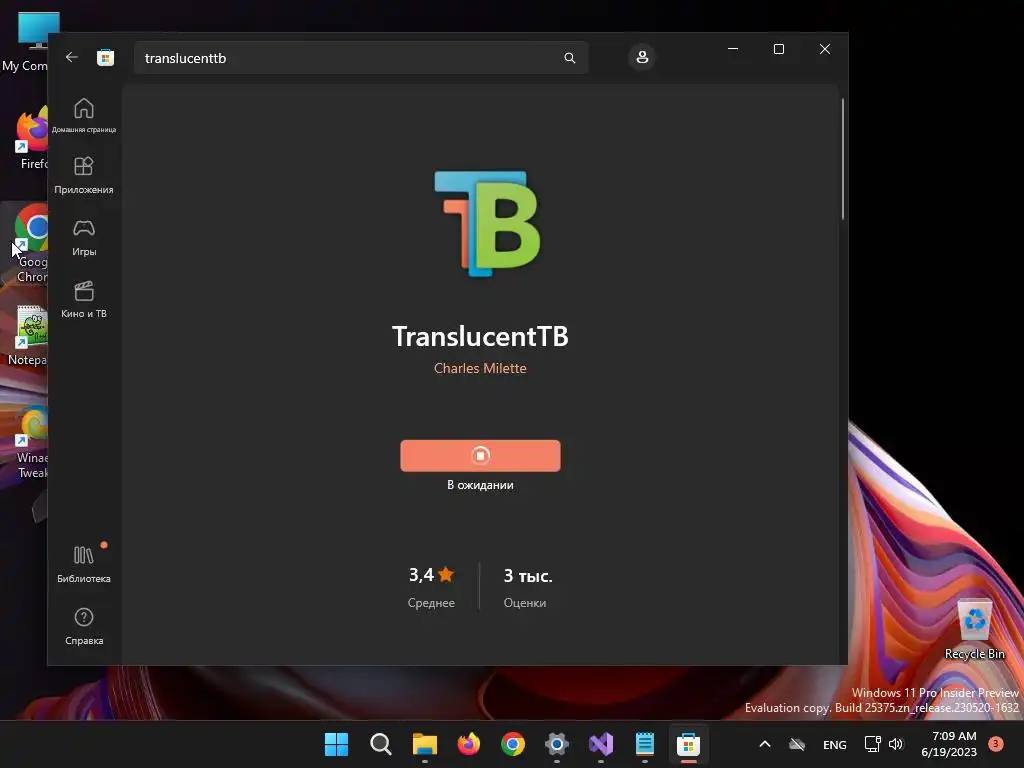Open the network tray icon
The image size is (1024, 768).
(x=872, y=744)
